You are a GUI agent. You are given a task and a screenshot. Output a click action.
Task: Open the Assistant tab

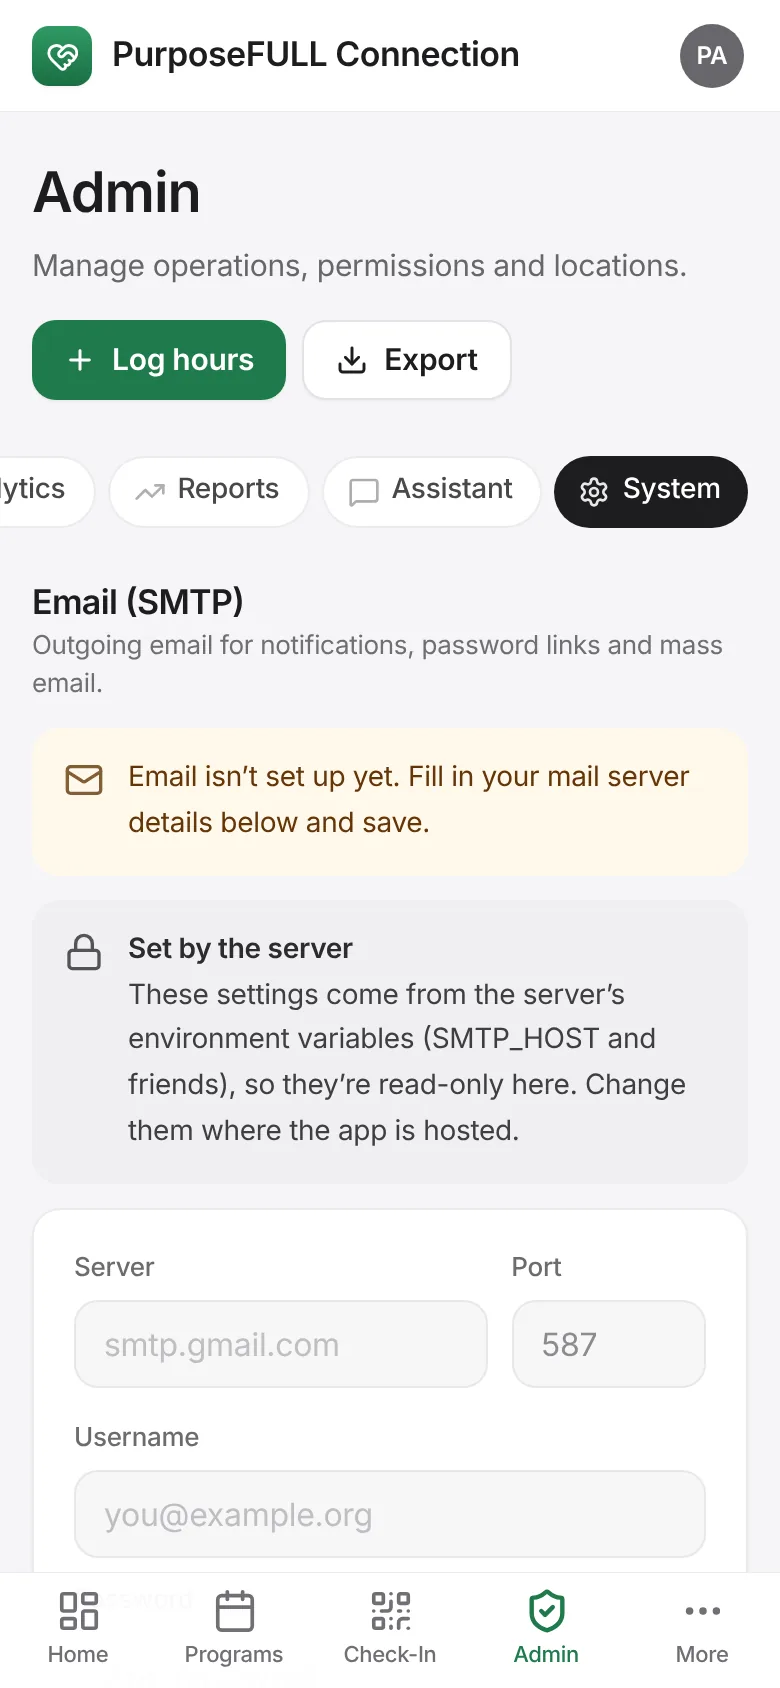click(x=431, y=491)
